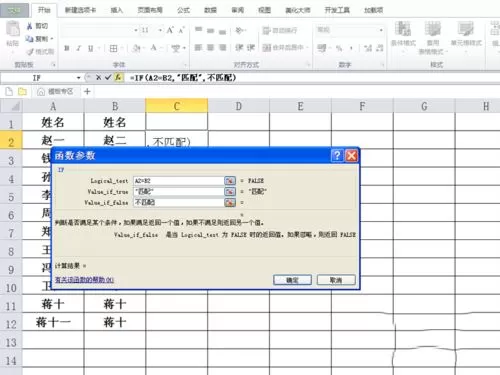This screenshot has height=375, width=500.
Task: Click the Value_if_false input field
Action: click(179, 202)
